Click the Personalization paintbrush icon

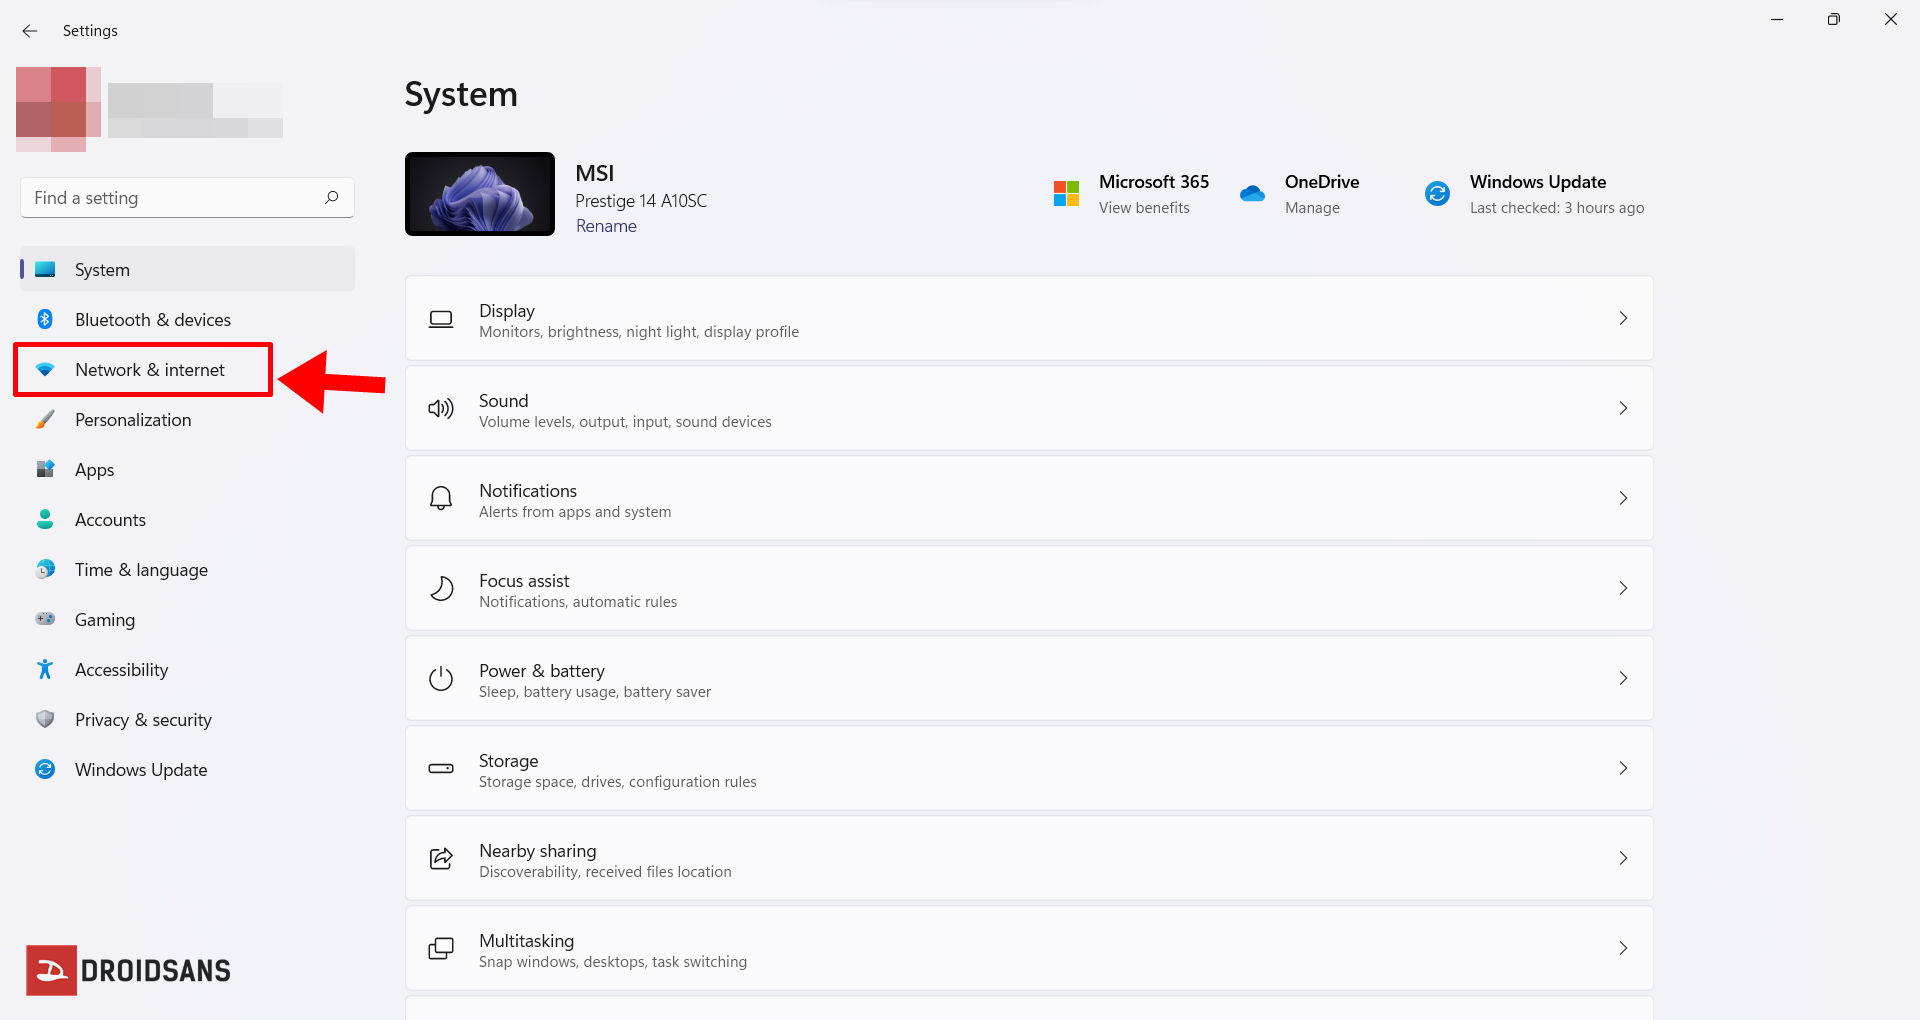click(x=45, y=419)
